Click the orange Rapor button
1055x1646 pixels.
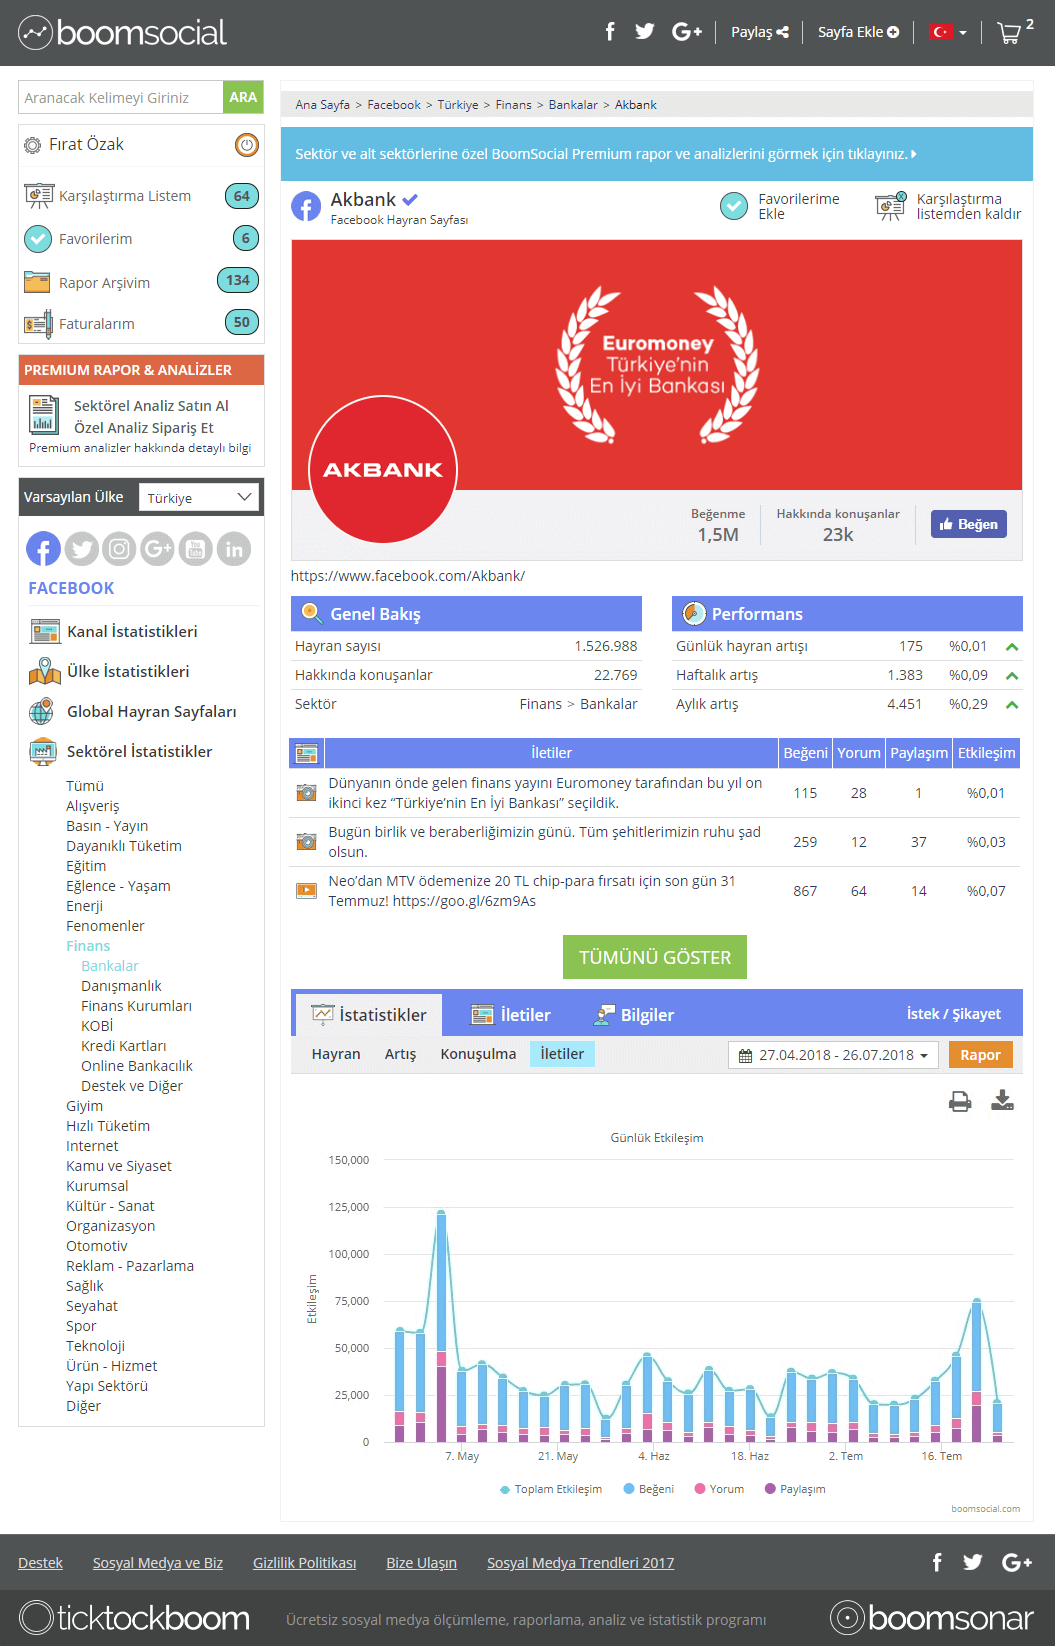click(x=980, y=1055)
